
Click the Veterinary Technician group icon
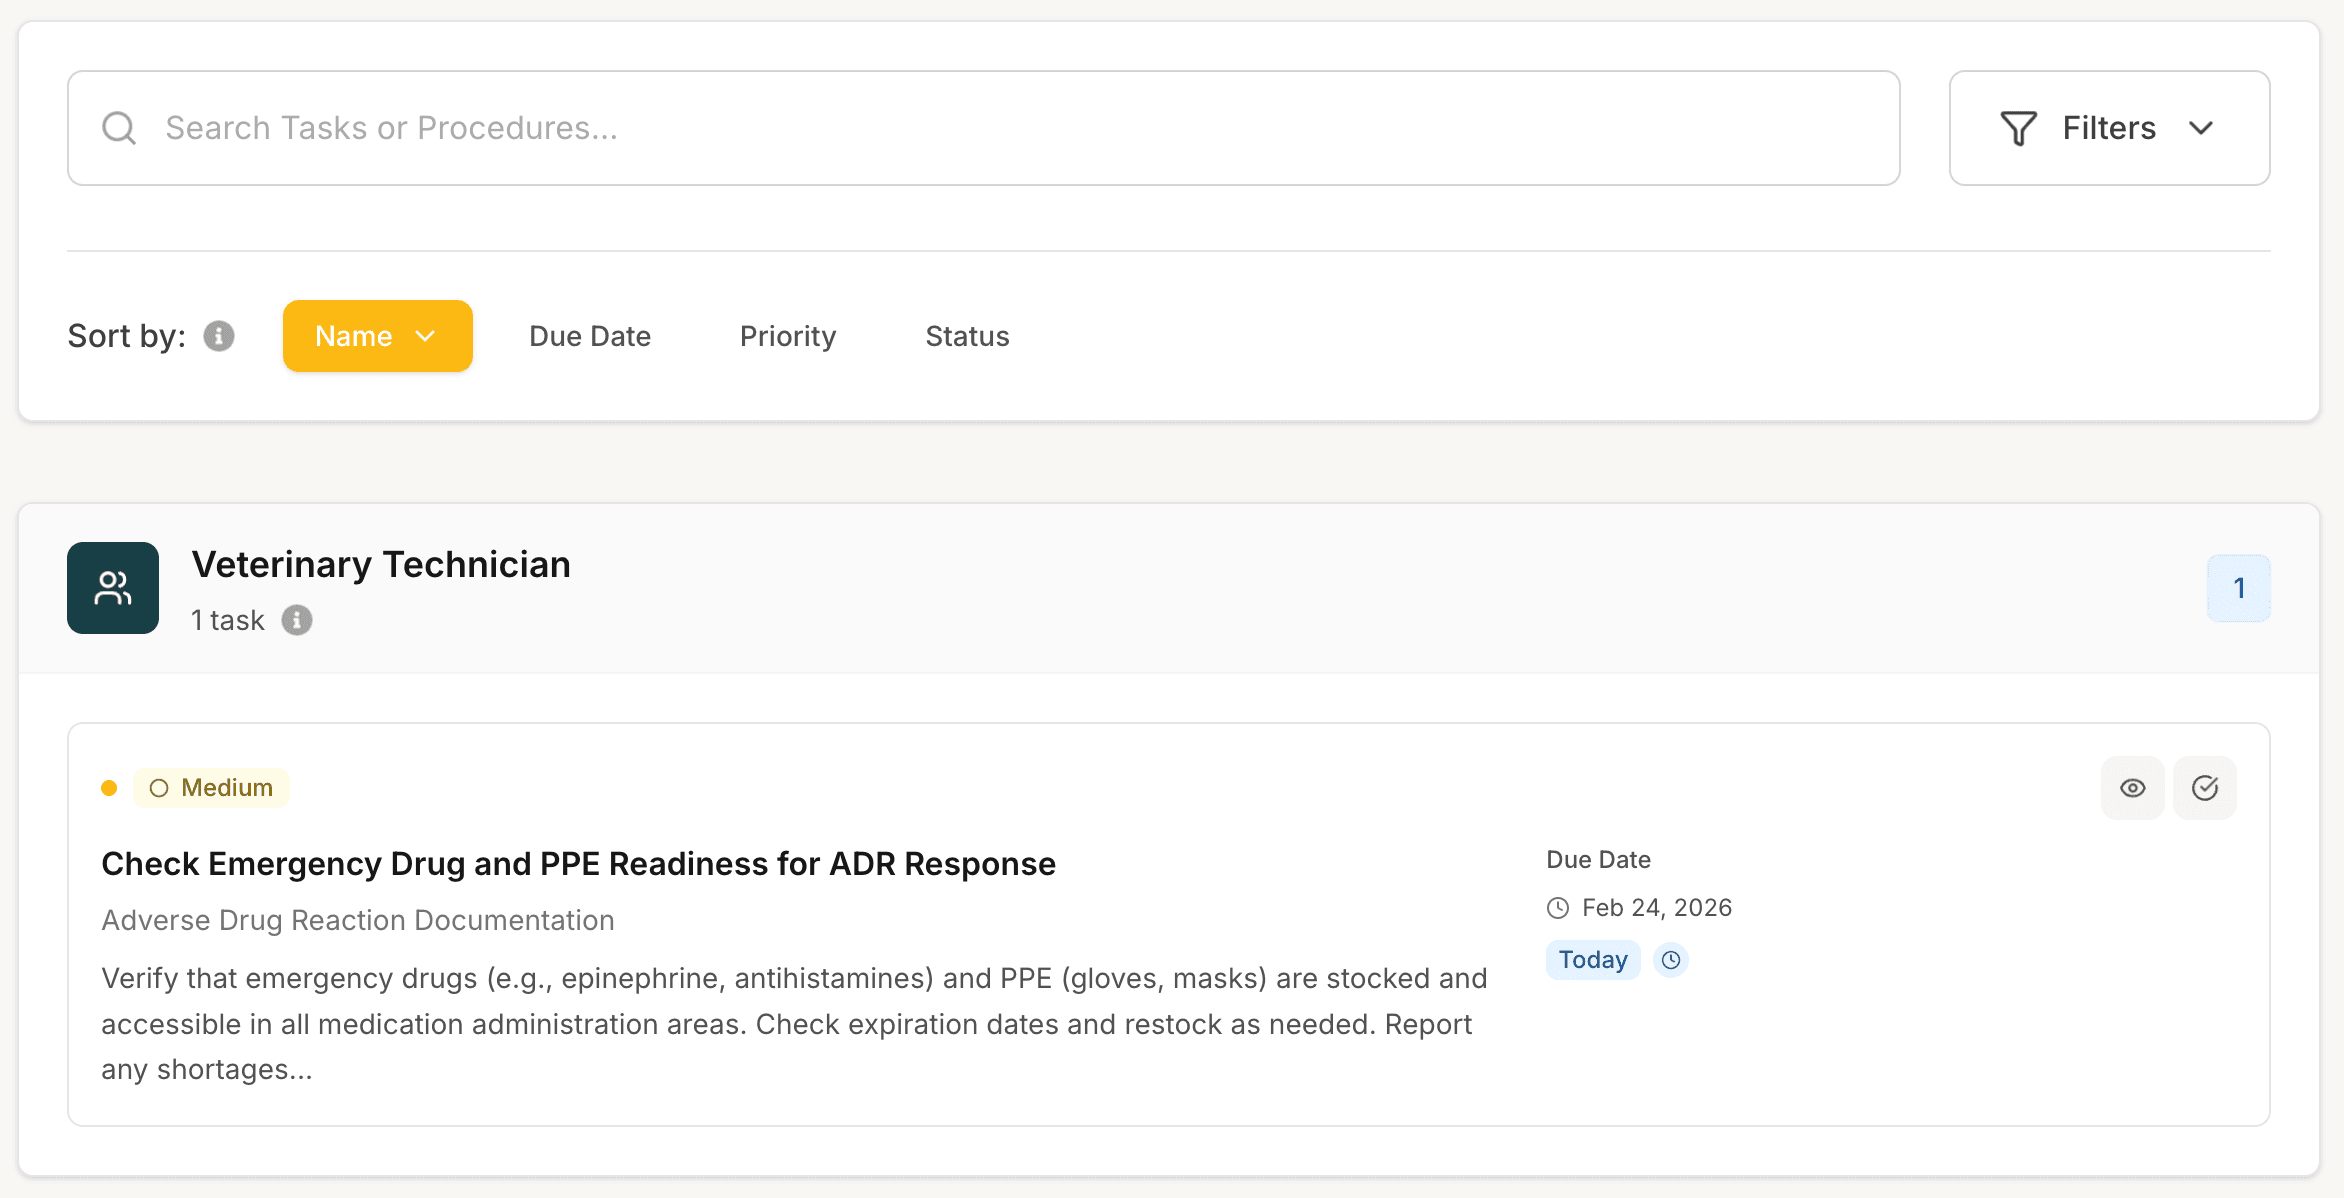point(113,588)
